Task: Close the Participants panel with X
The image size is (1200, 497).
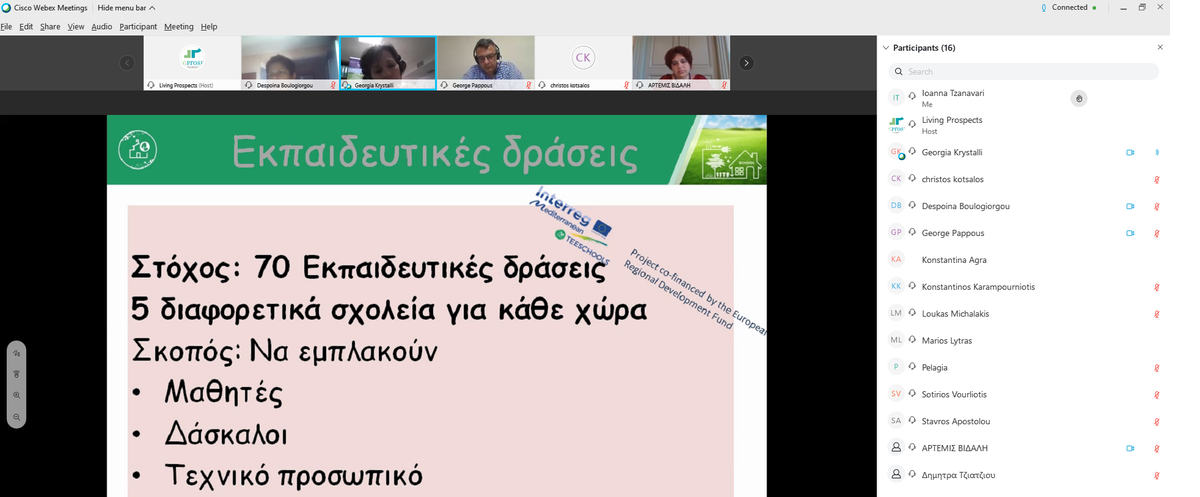Action: pyautogui.click(x=1160, y=47)
